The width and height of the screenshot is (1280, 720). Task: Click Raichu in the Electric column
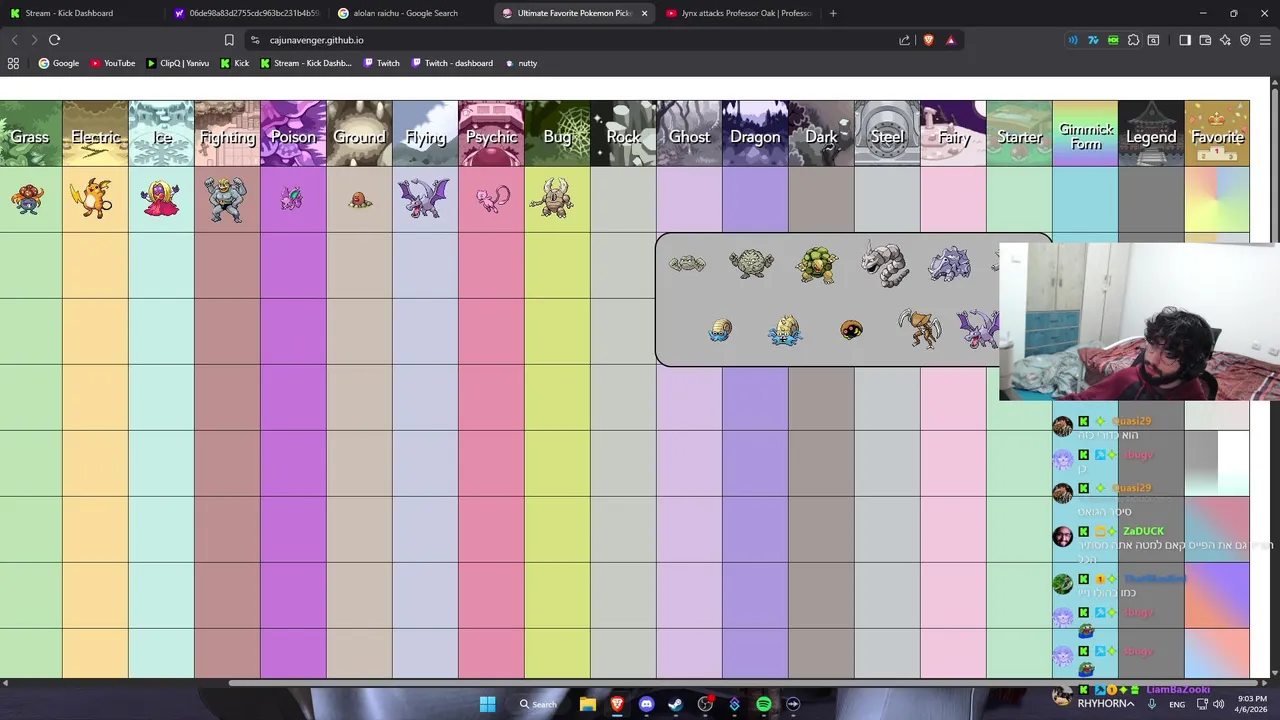coord(94,199)
